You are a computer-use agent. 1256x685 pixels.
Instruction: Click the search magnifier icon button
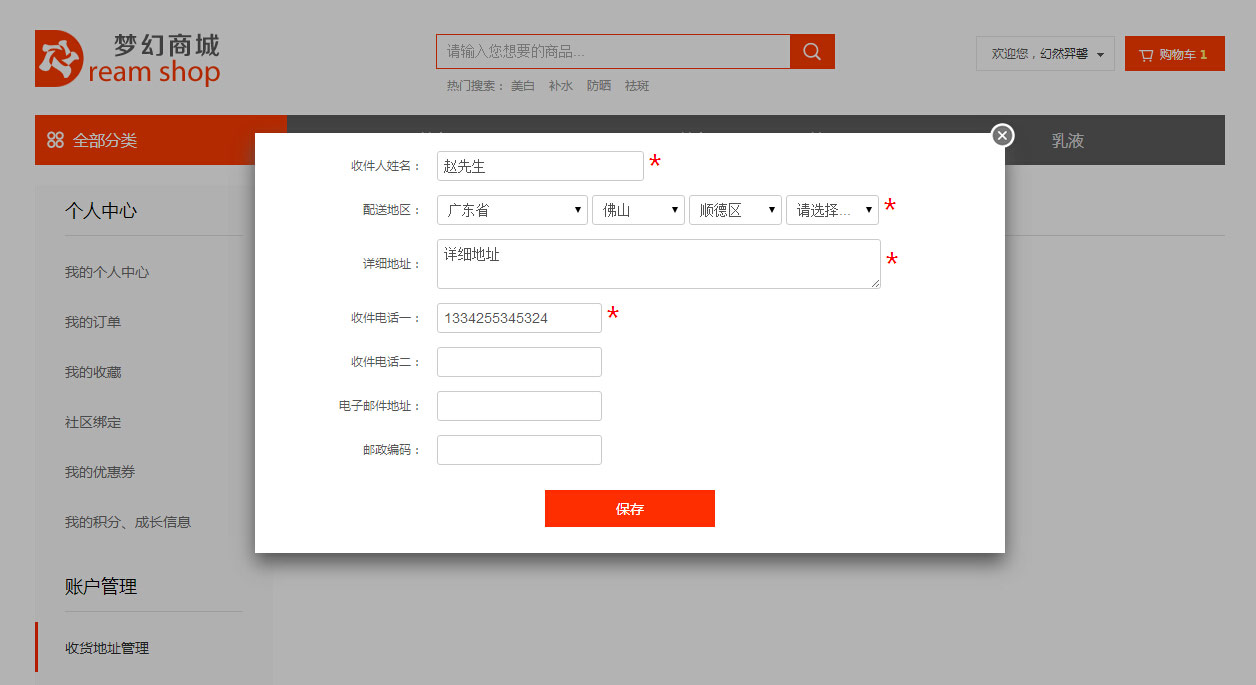tap(812, 52)
